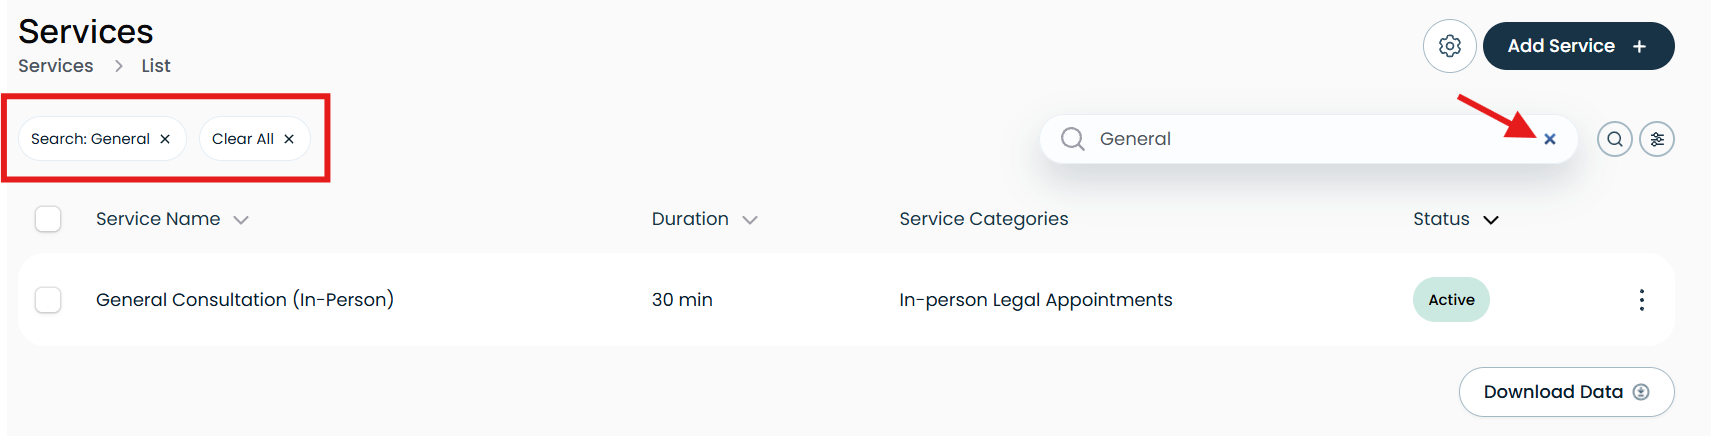The width and height of the screenshot is (1711, 436).
Task: Click the Active status badge
Action: [x=1451, y=300]
